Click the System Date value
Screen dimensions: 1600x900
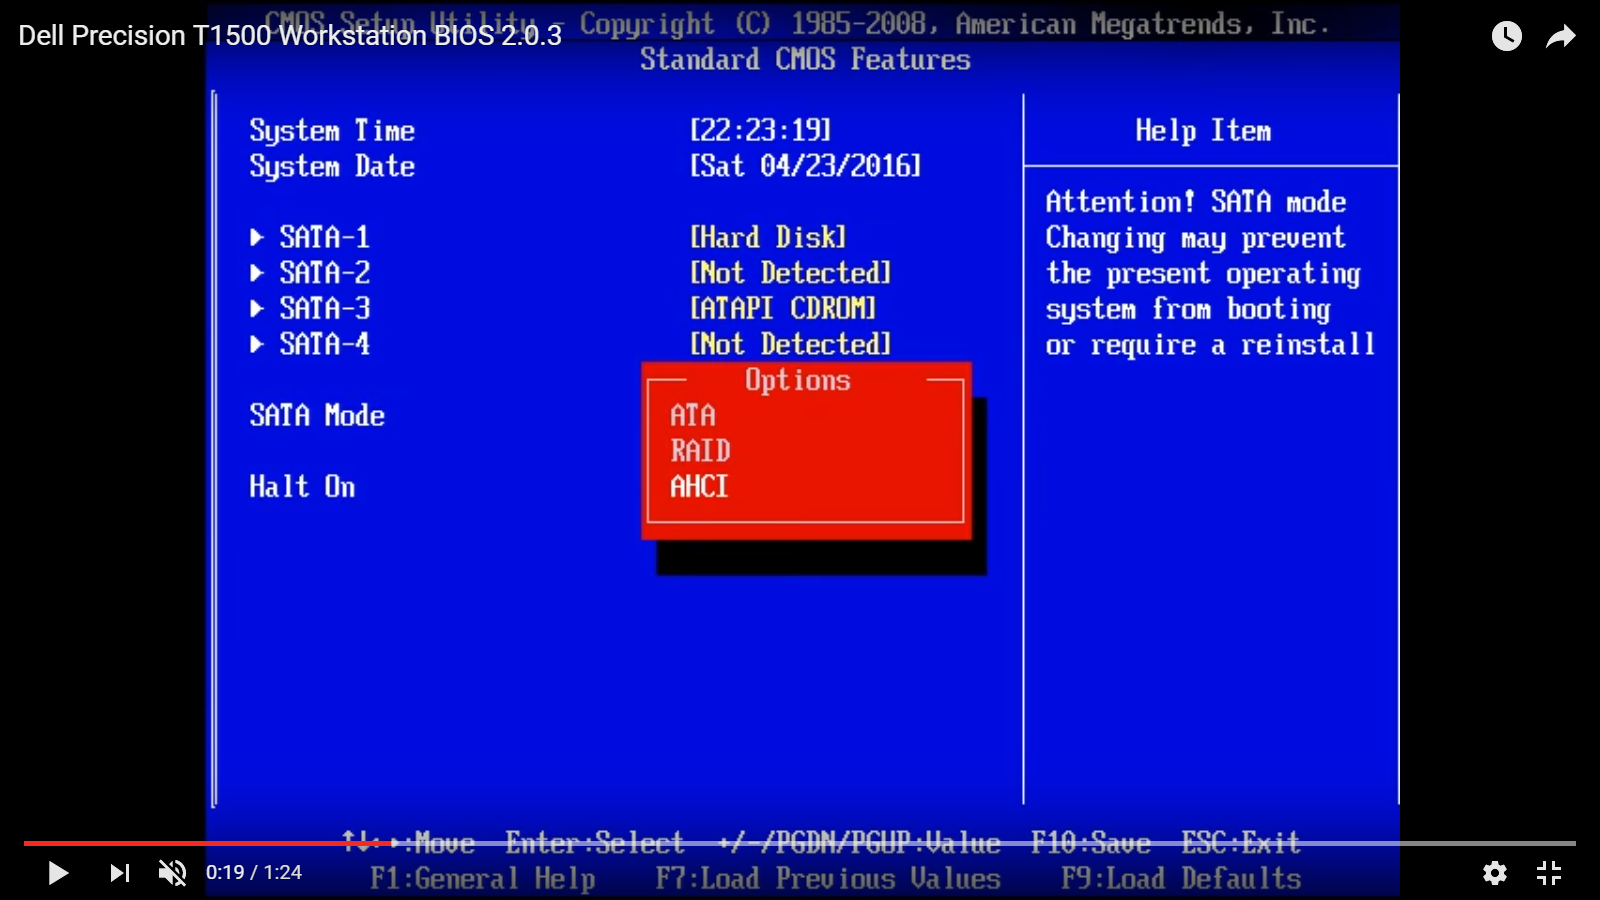[x=806, y=166]
